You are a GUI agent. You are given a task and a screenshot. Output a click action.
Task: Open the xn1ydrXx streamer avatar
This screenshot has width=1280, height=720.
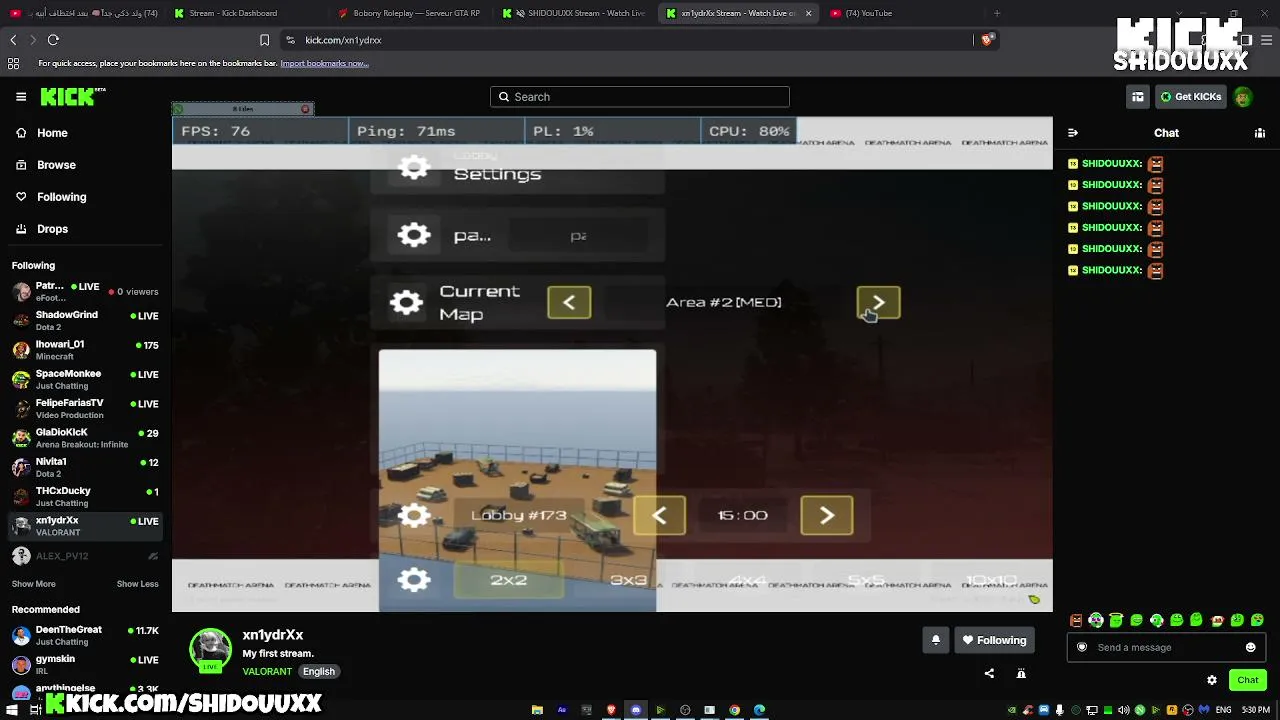[210, 650]
